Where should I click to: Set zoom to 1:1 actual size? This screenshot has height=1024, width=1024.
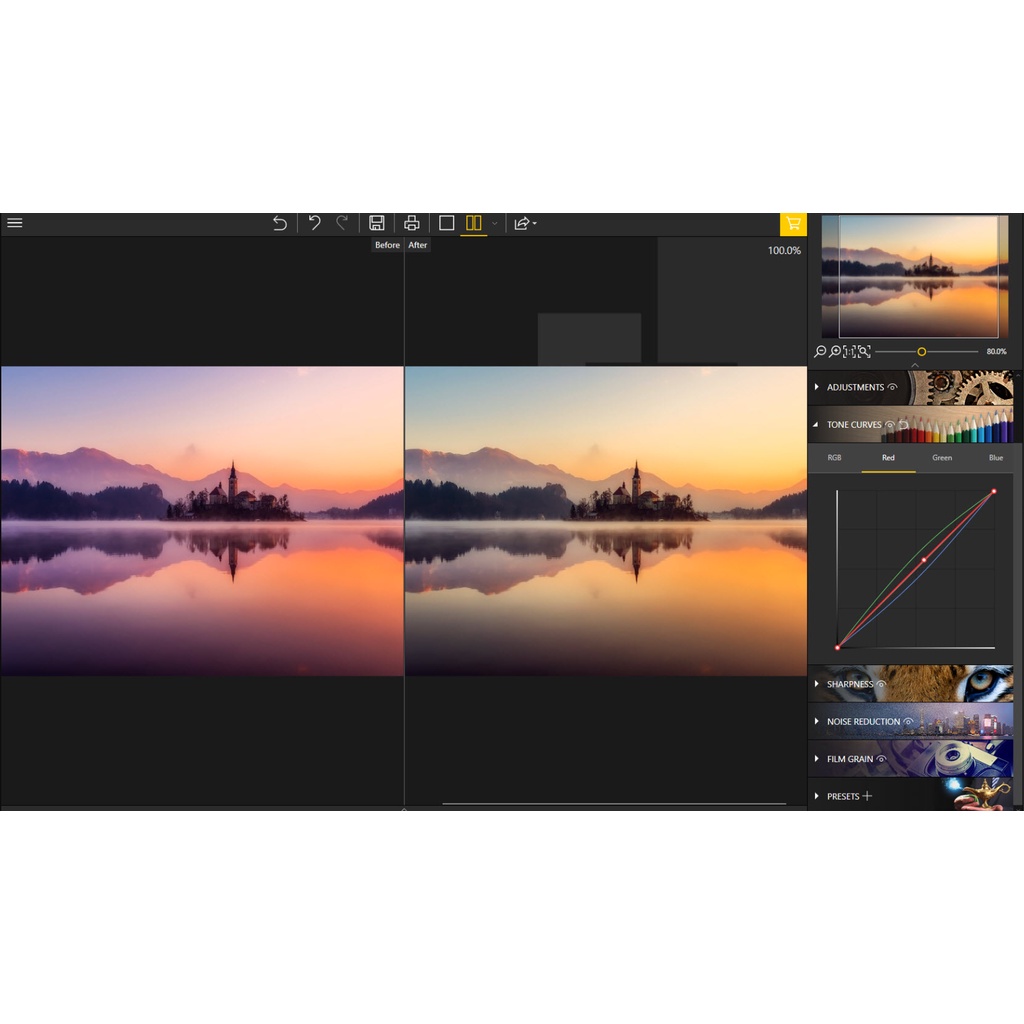pyautogui.click(x=849, y=352)
